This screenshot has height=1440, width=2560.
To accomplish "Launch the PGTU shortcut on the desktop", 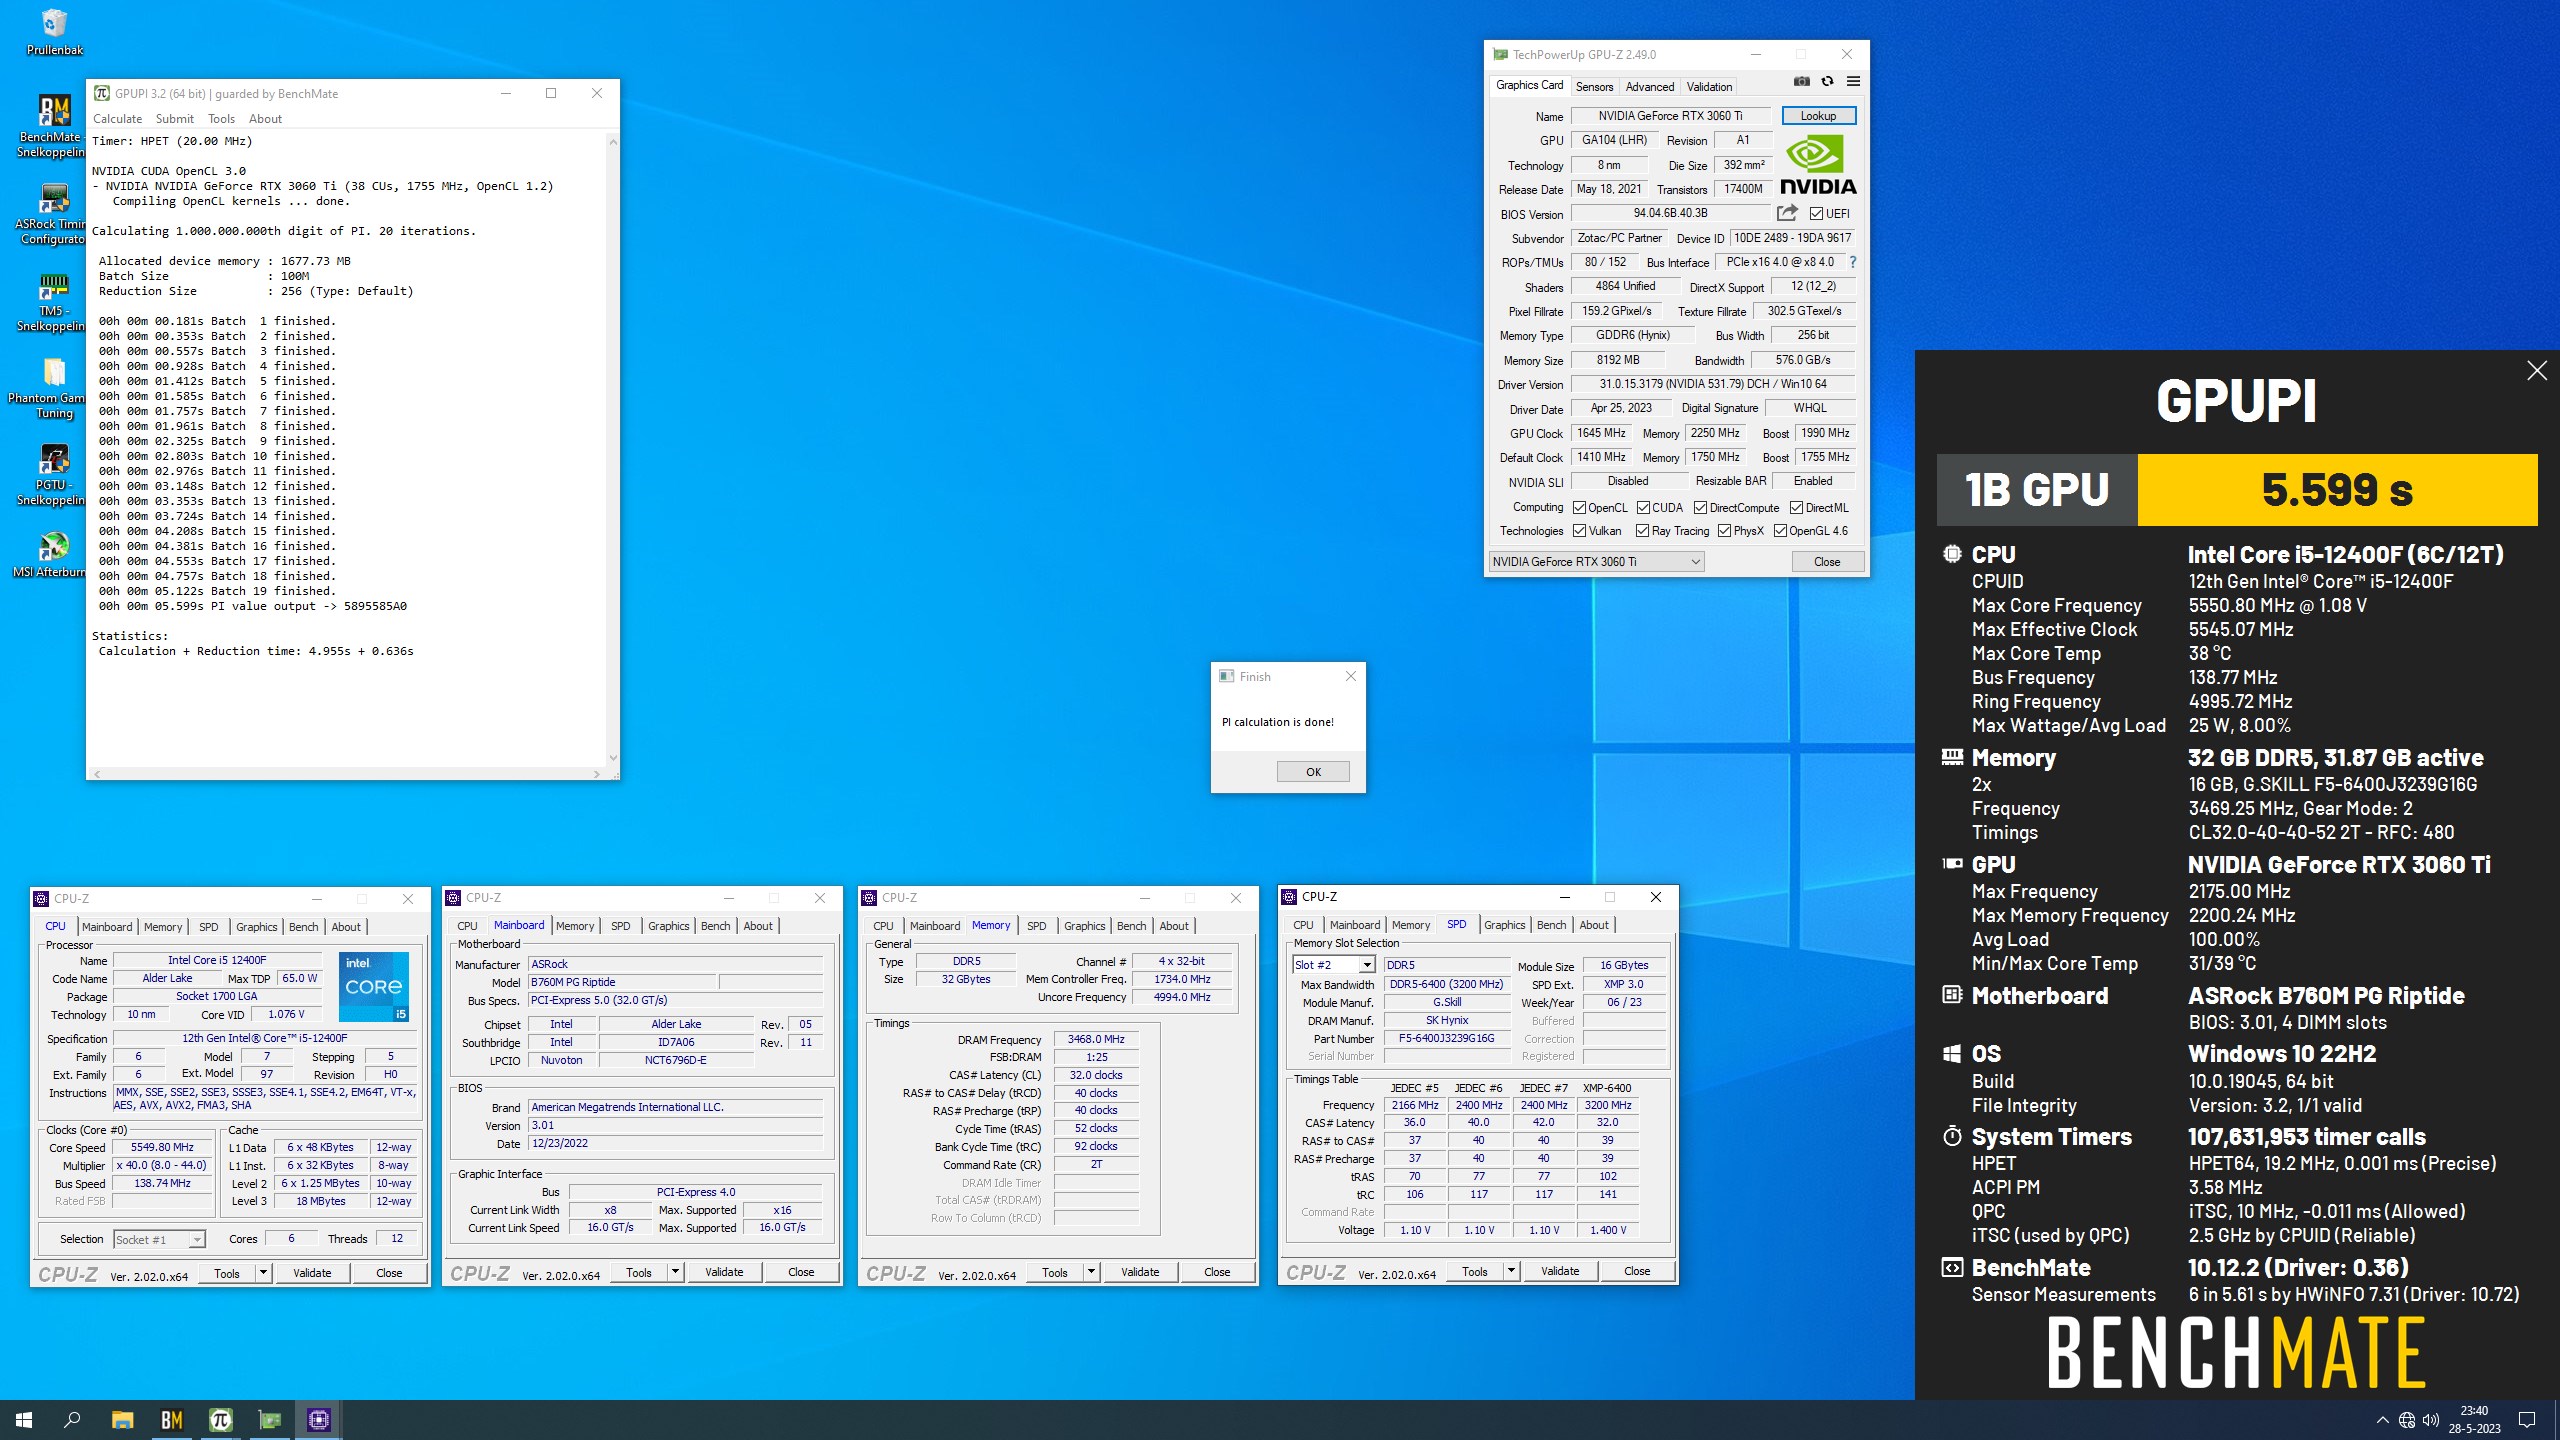I will 52,474.
